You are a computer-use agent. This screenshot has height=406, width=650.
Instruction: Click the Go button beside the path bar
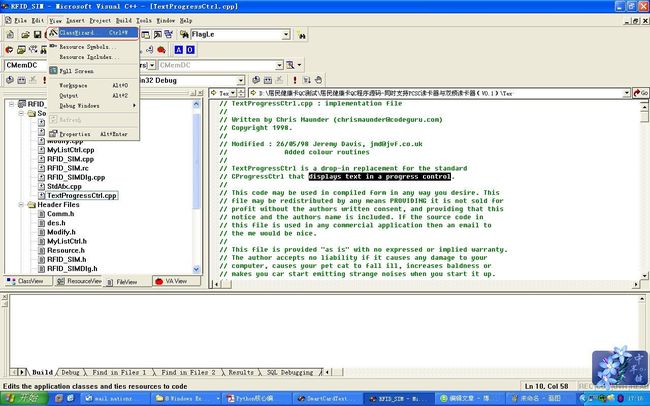click(x=640, y=93)
